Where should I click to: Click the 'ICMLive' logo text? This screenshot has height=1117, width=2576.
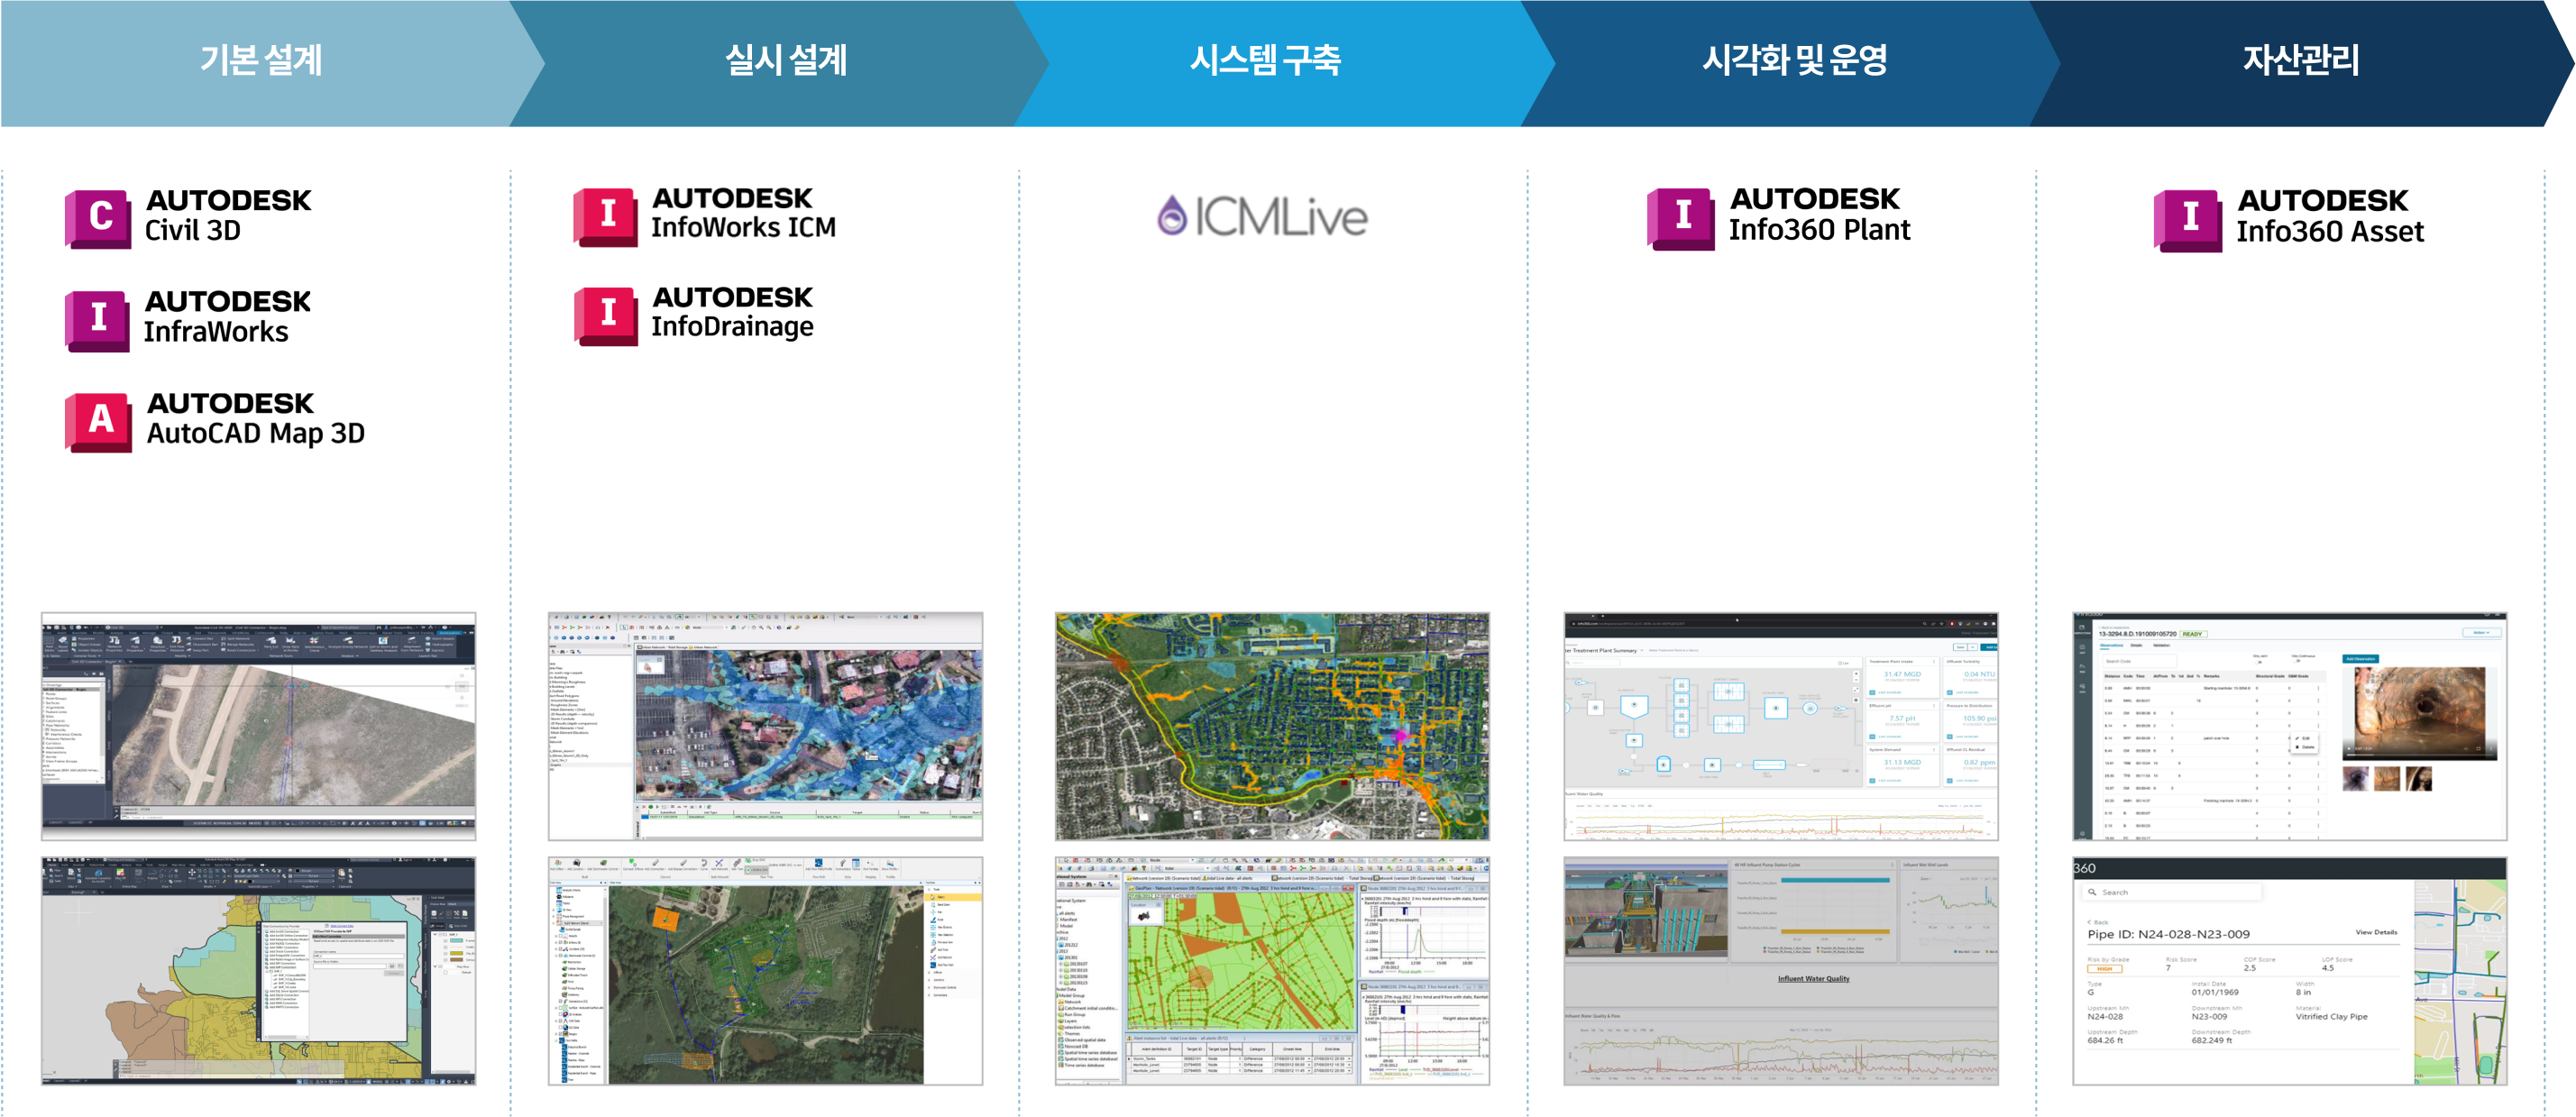pos(1281,217)
